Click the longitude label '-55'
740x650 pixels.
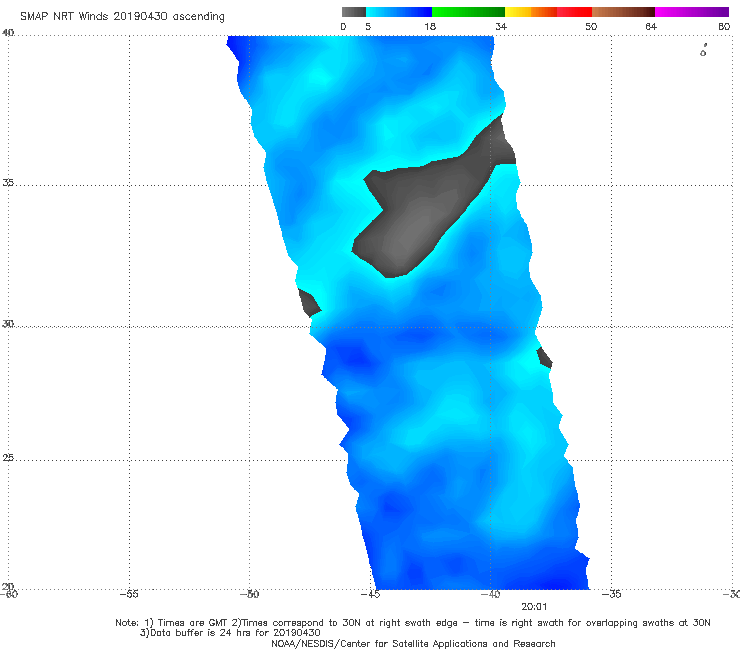pos(129,594)
